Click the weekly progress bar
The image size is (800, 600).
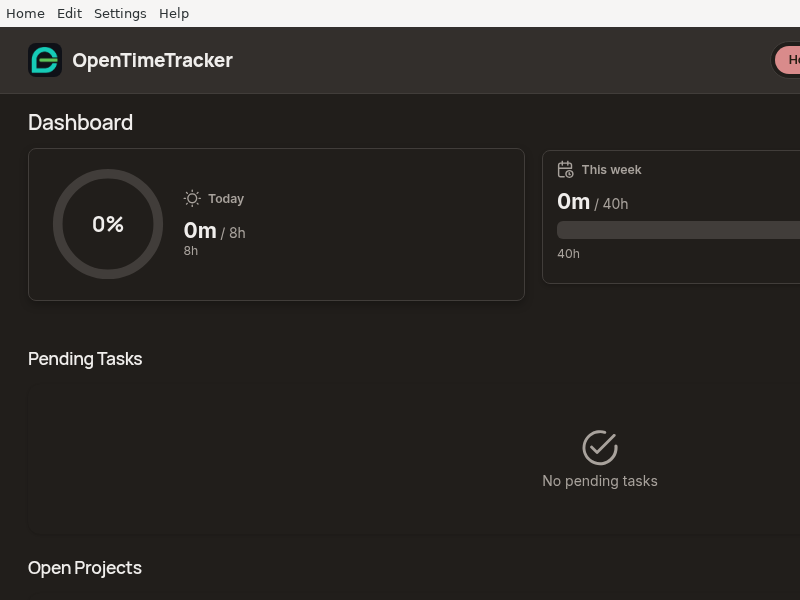[678, 230]
